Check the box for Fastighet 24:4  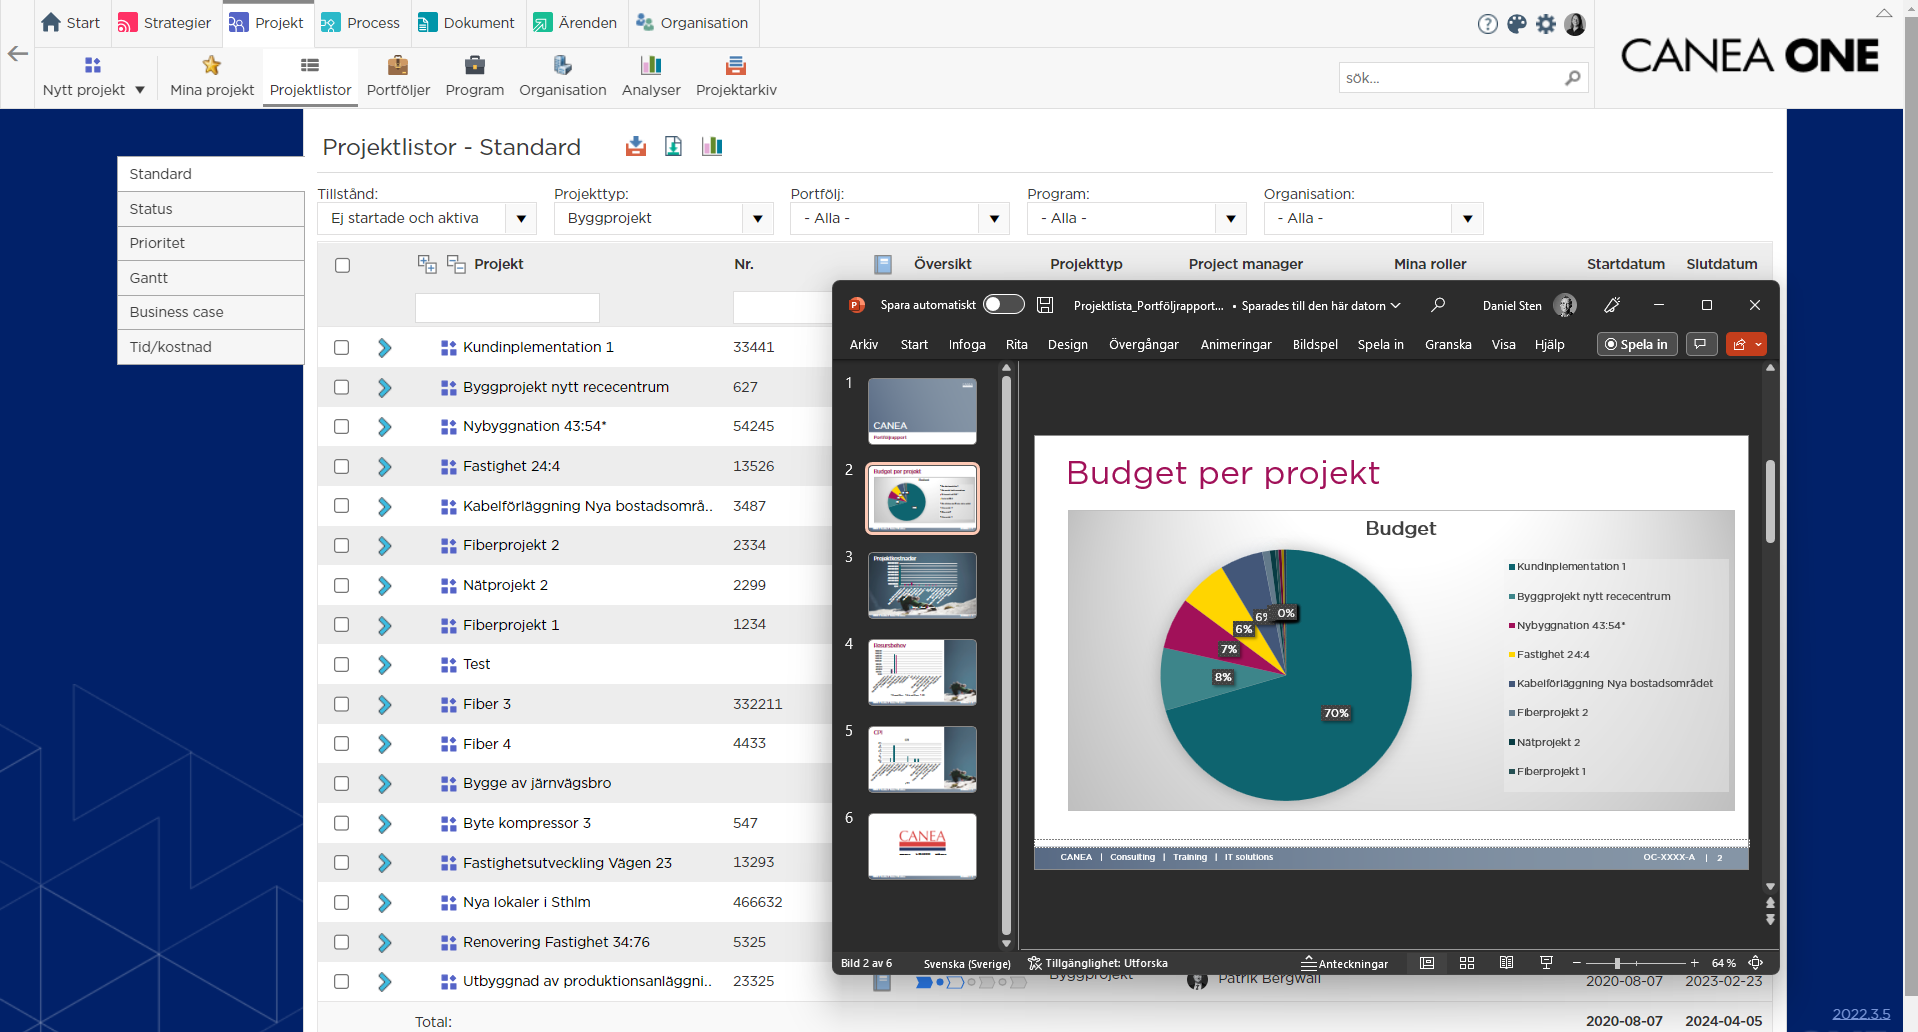(x=342, y=466)
